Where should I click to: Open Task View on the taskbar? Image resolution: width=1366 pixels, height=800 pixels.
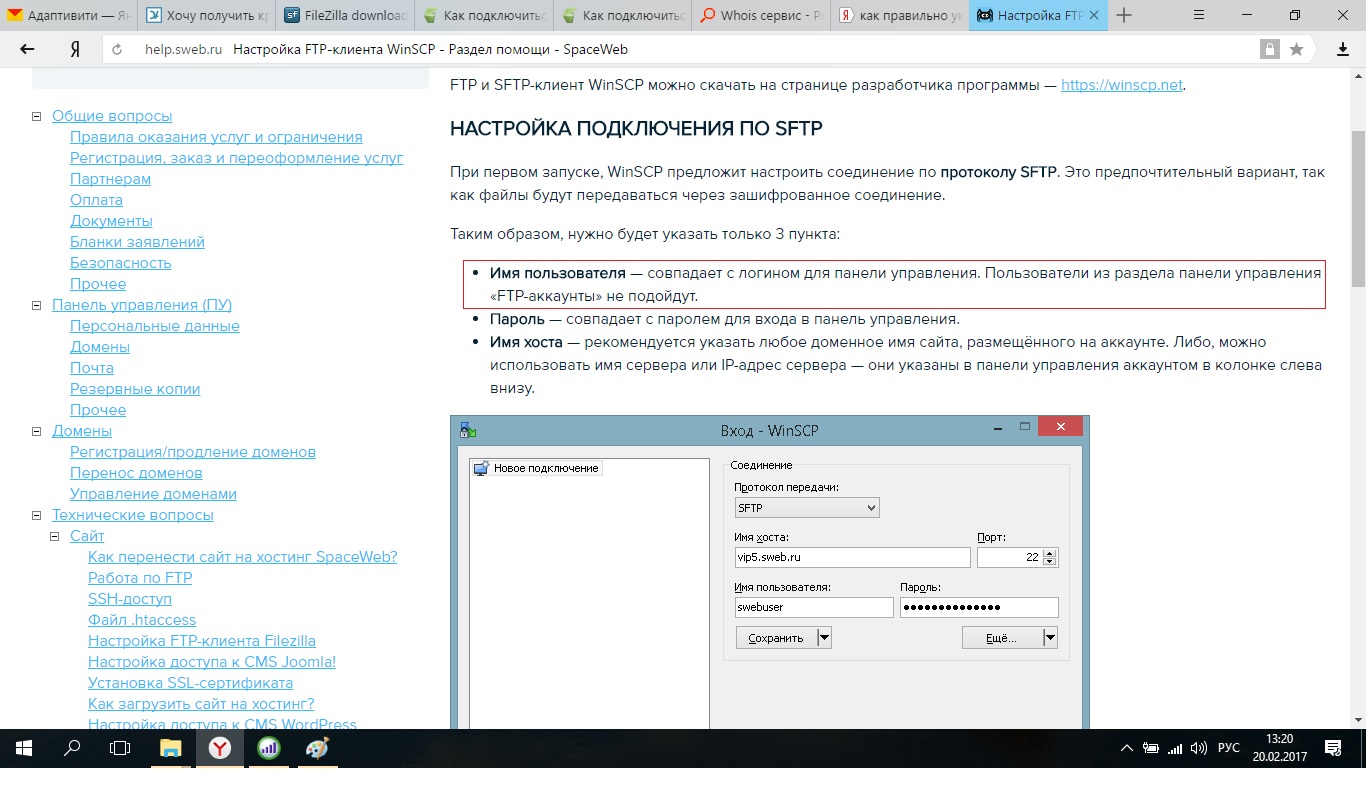click(120, 747)
